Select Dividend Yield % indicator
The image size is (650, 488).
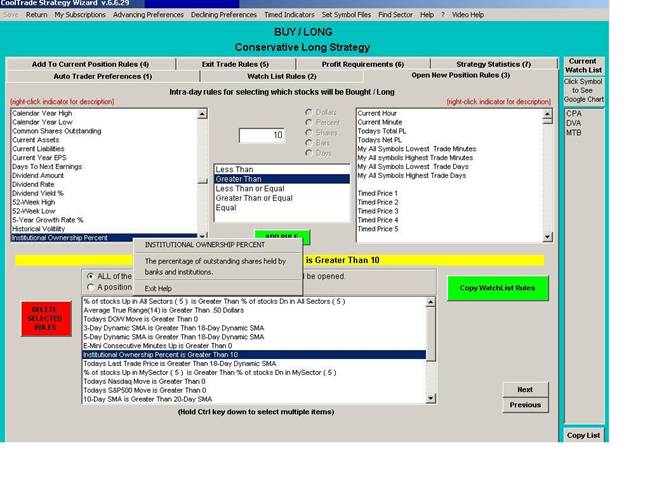pyautogui.click(x=104, y=193)
